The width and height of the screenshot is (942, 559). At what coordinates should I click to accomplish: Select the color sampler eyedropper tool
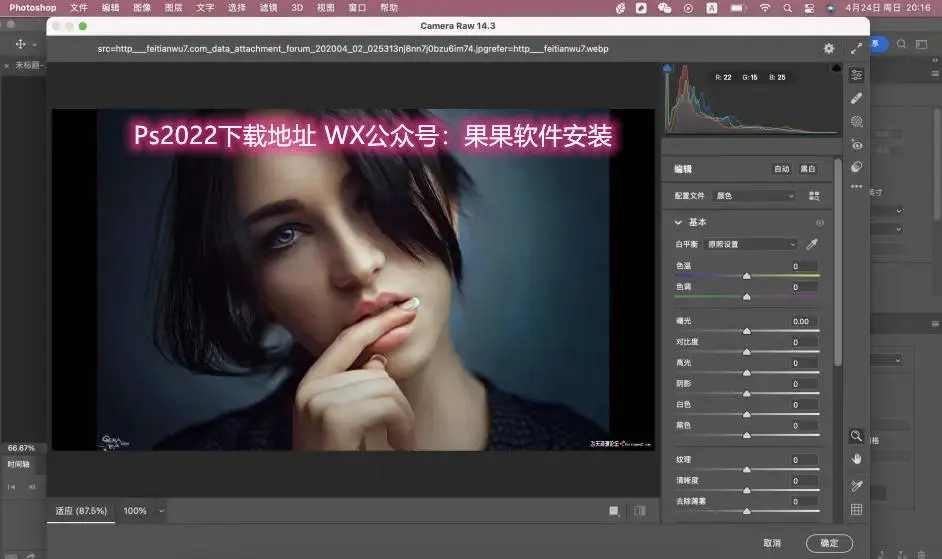(857, 486)
